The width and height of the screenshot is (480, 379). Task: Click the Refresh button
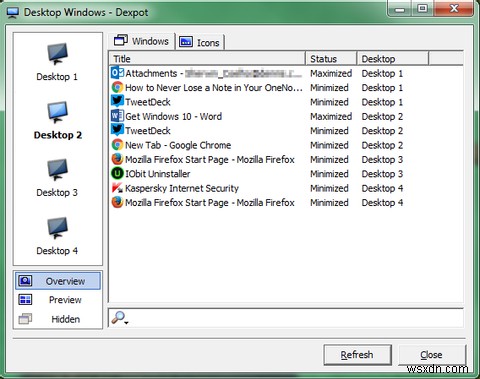tap(357, 355)
